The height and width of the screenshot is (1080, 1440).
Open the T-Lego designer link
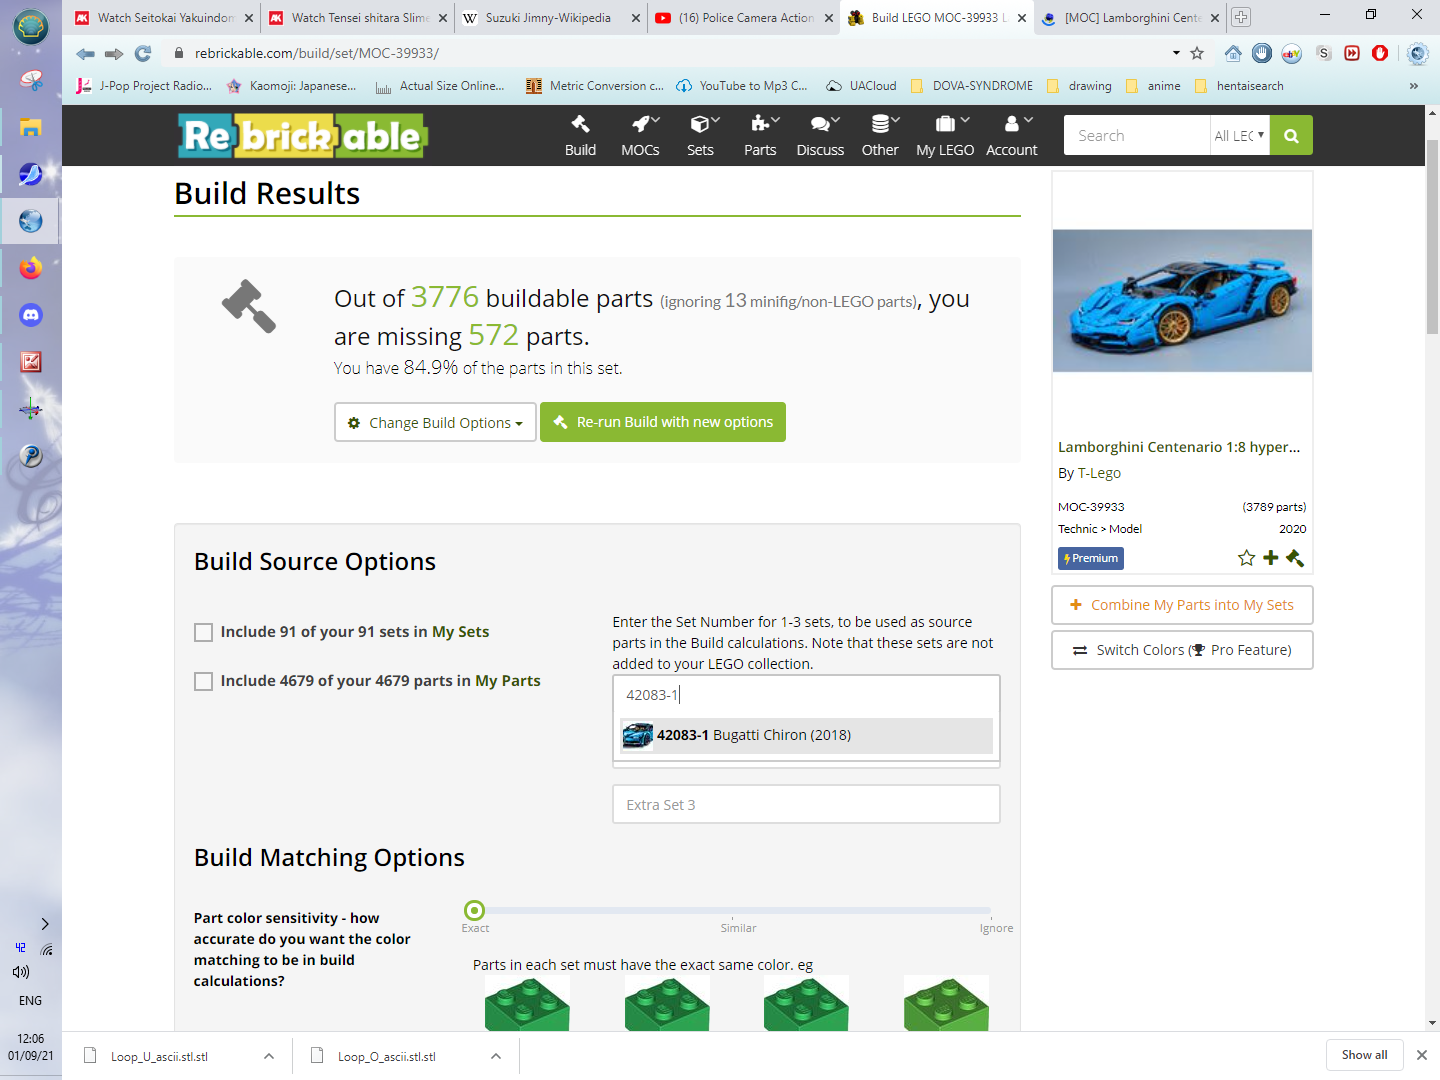[1099, 473]
